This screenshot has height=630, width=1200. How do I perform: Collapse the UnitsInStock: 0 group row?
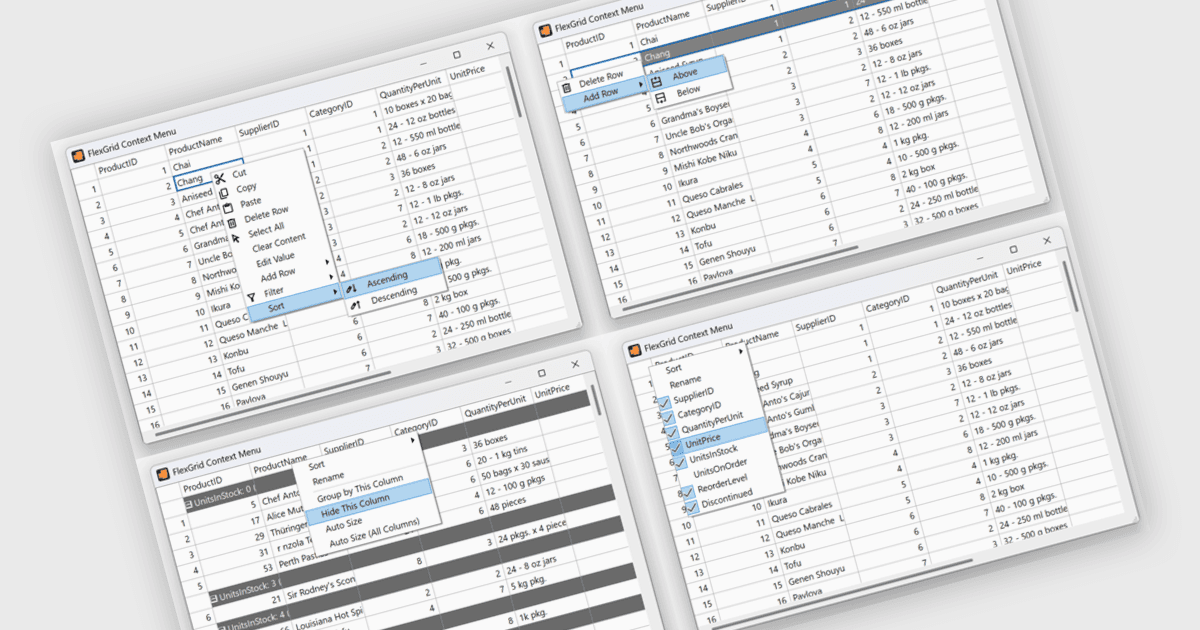click(187, 504)
